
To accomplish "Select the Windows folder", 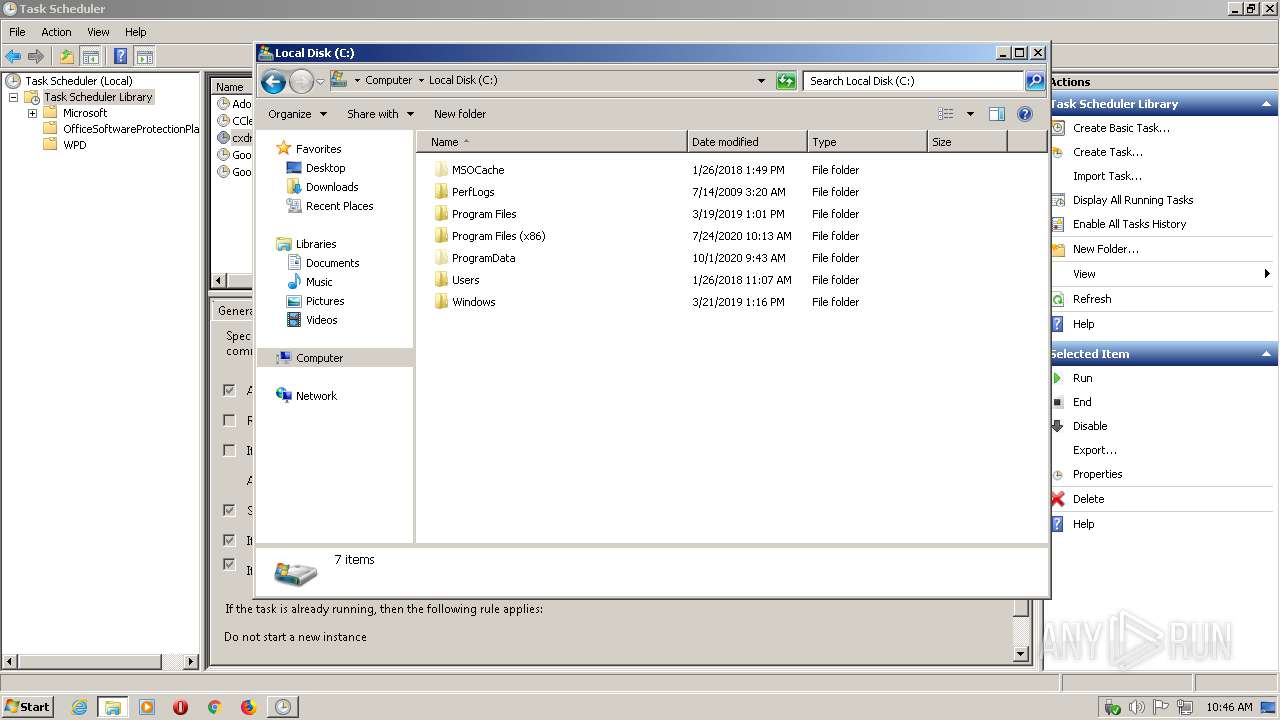I will pos(473,302).
